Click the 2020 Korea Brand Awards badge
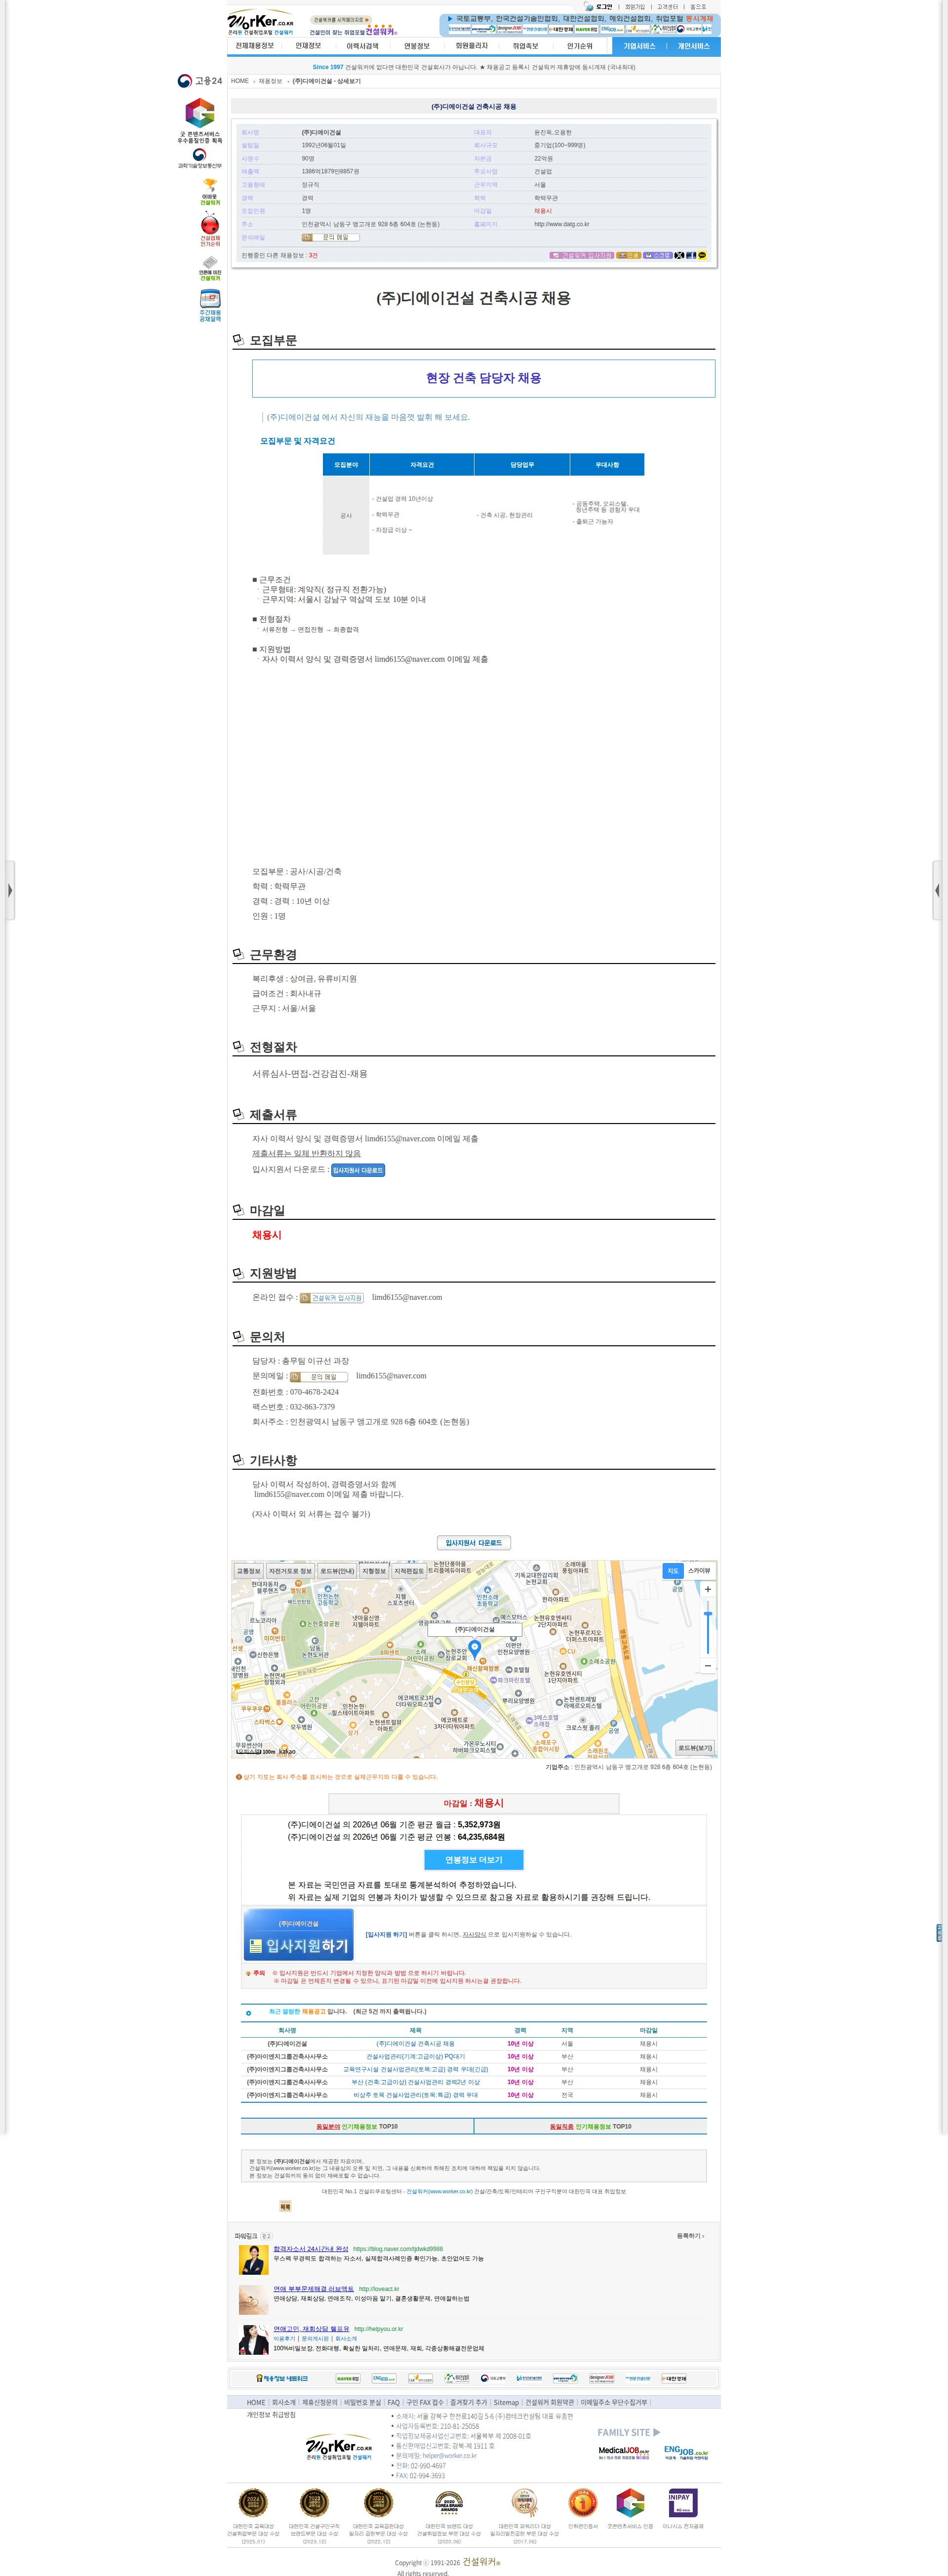948x2576 pixels. click(x=449, y=2502)
